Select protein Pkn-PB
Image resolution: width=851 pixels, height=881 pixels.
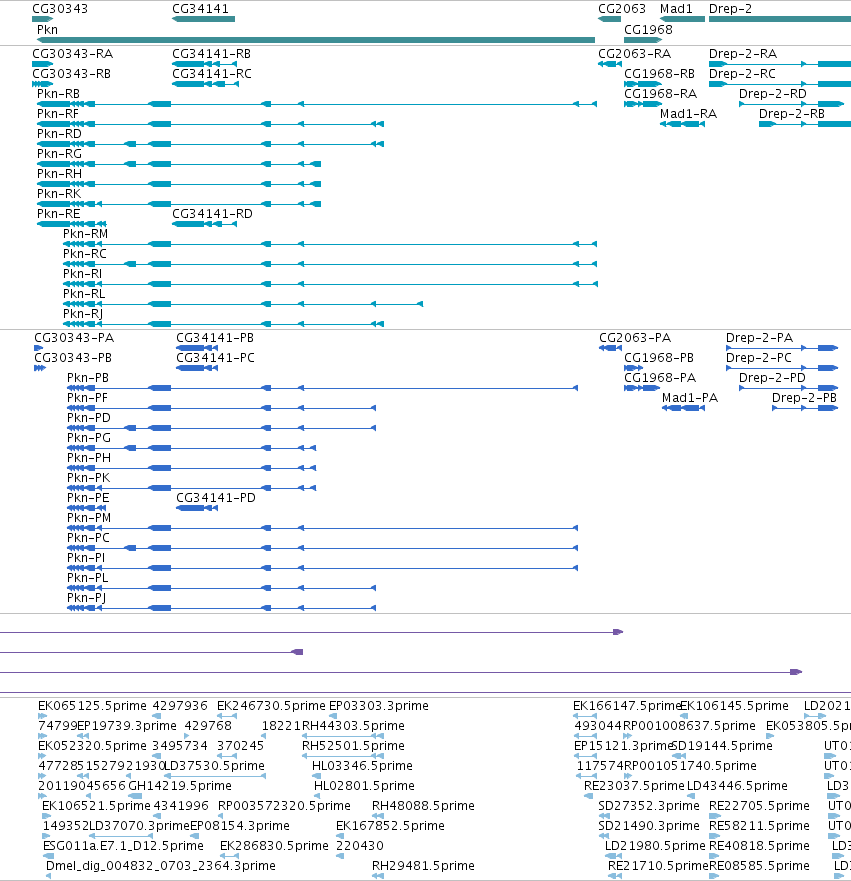(322, 388)
